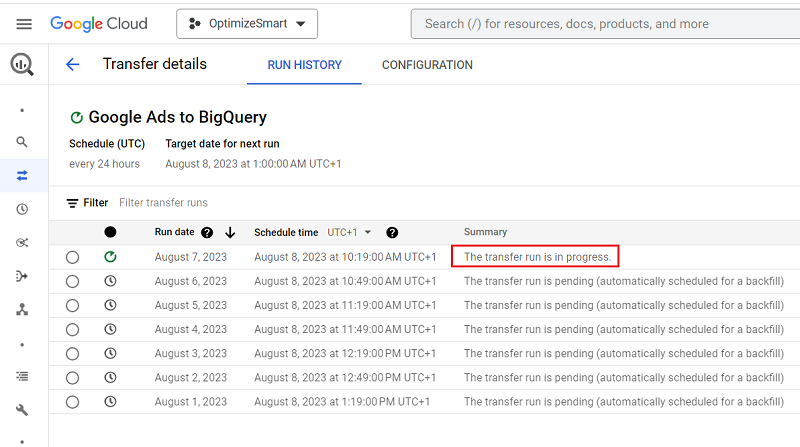Click the 'August 3, 2023' run date

(191, 354)
